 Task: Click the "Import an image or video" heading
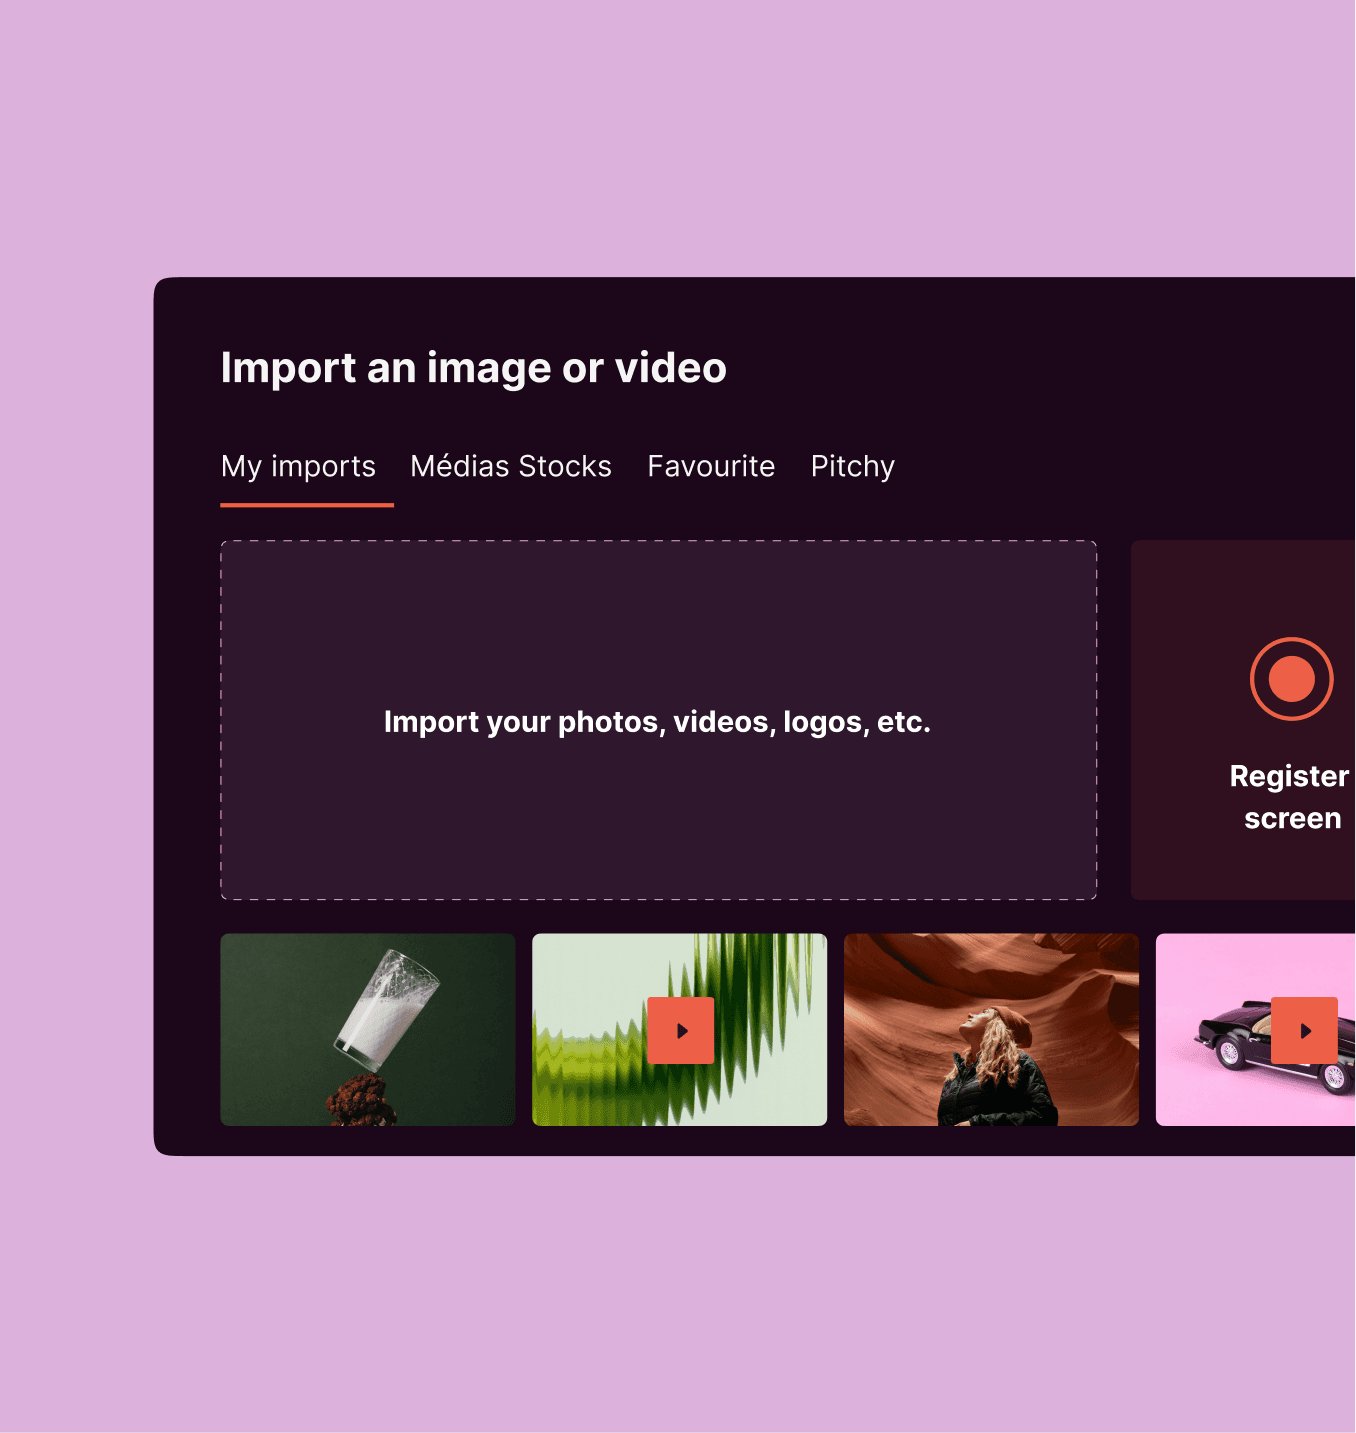tap(473, 368)
